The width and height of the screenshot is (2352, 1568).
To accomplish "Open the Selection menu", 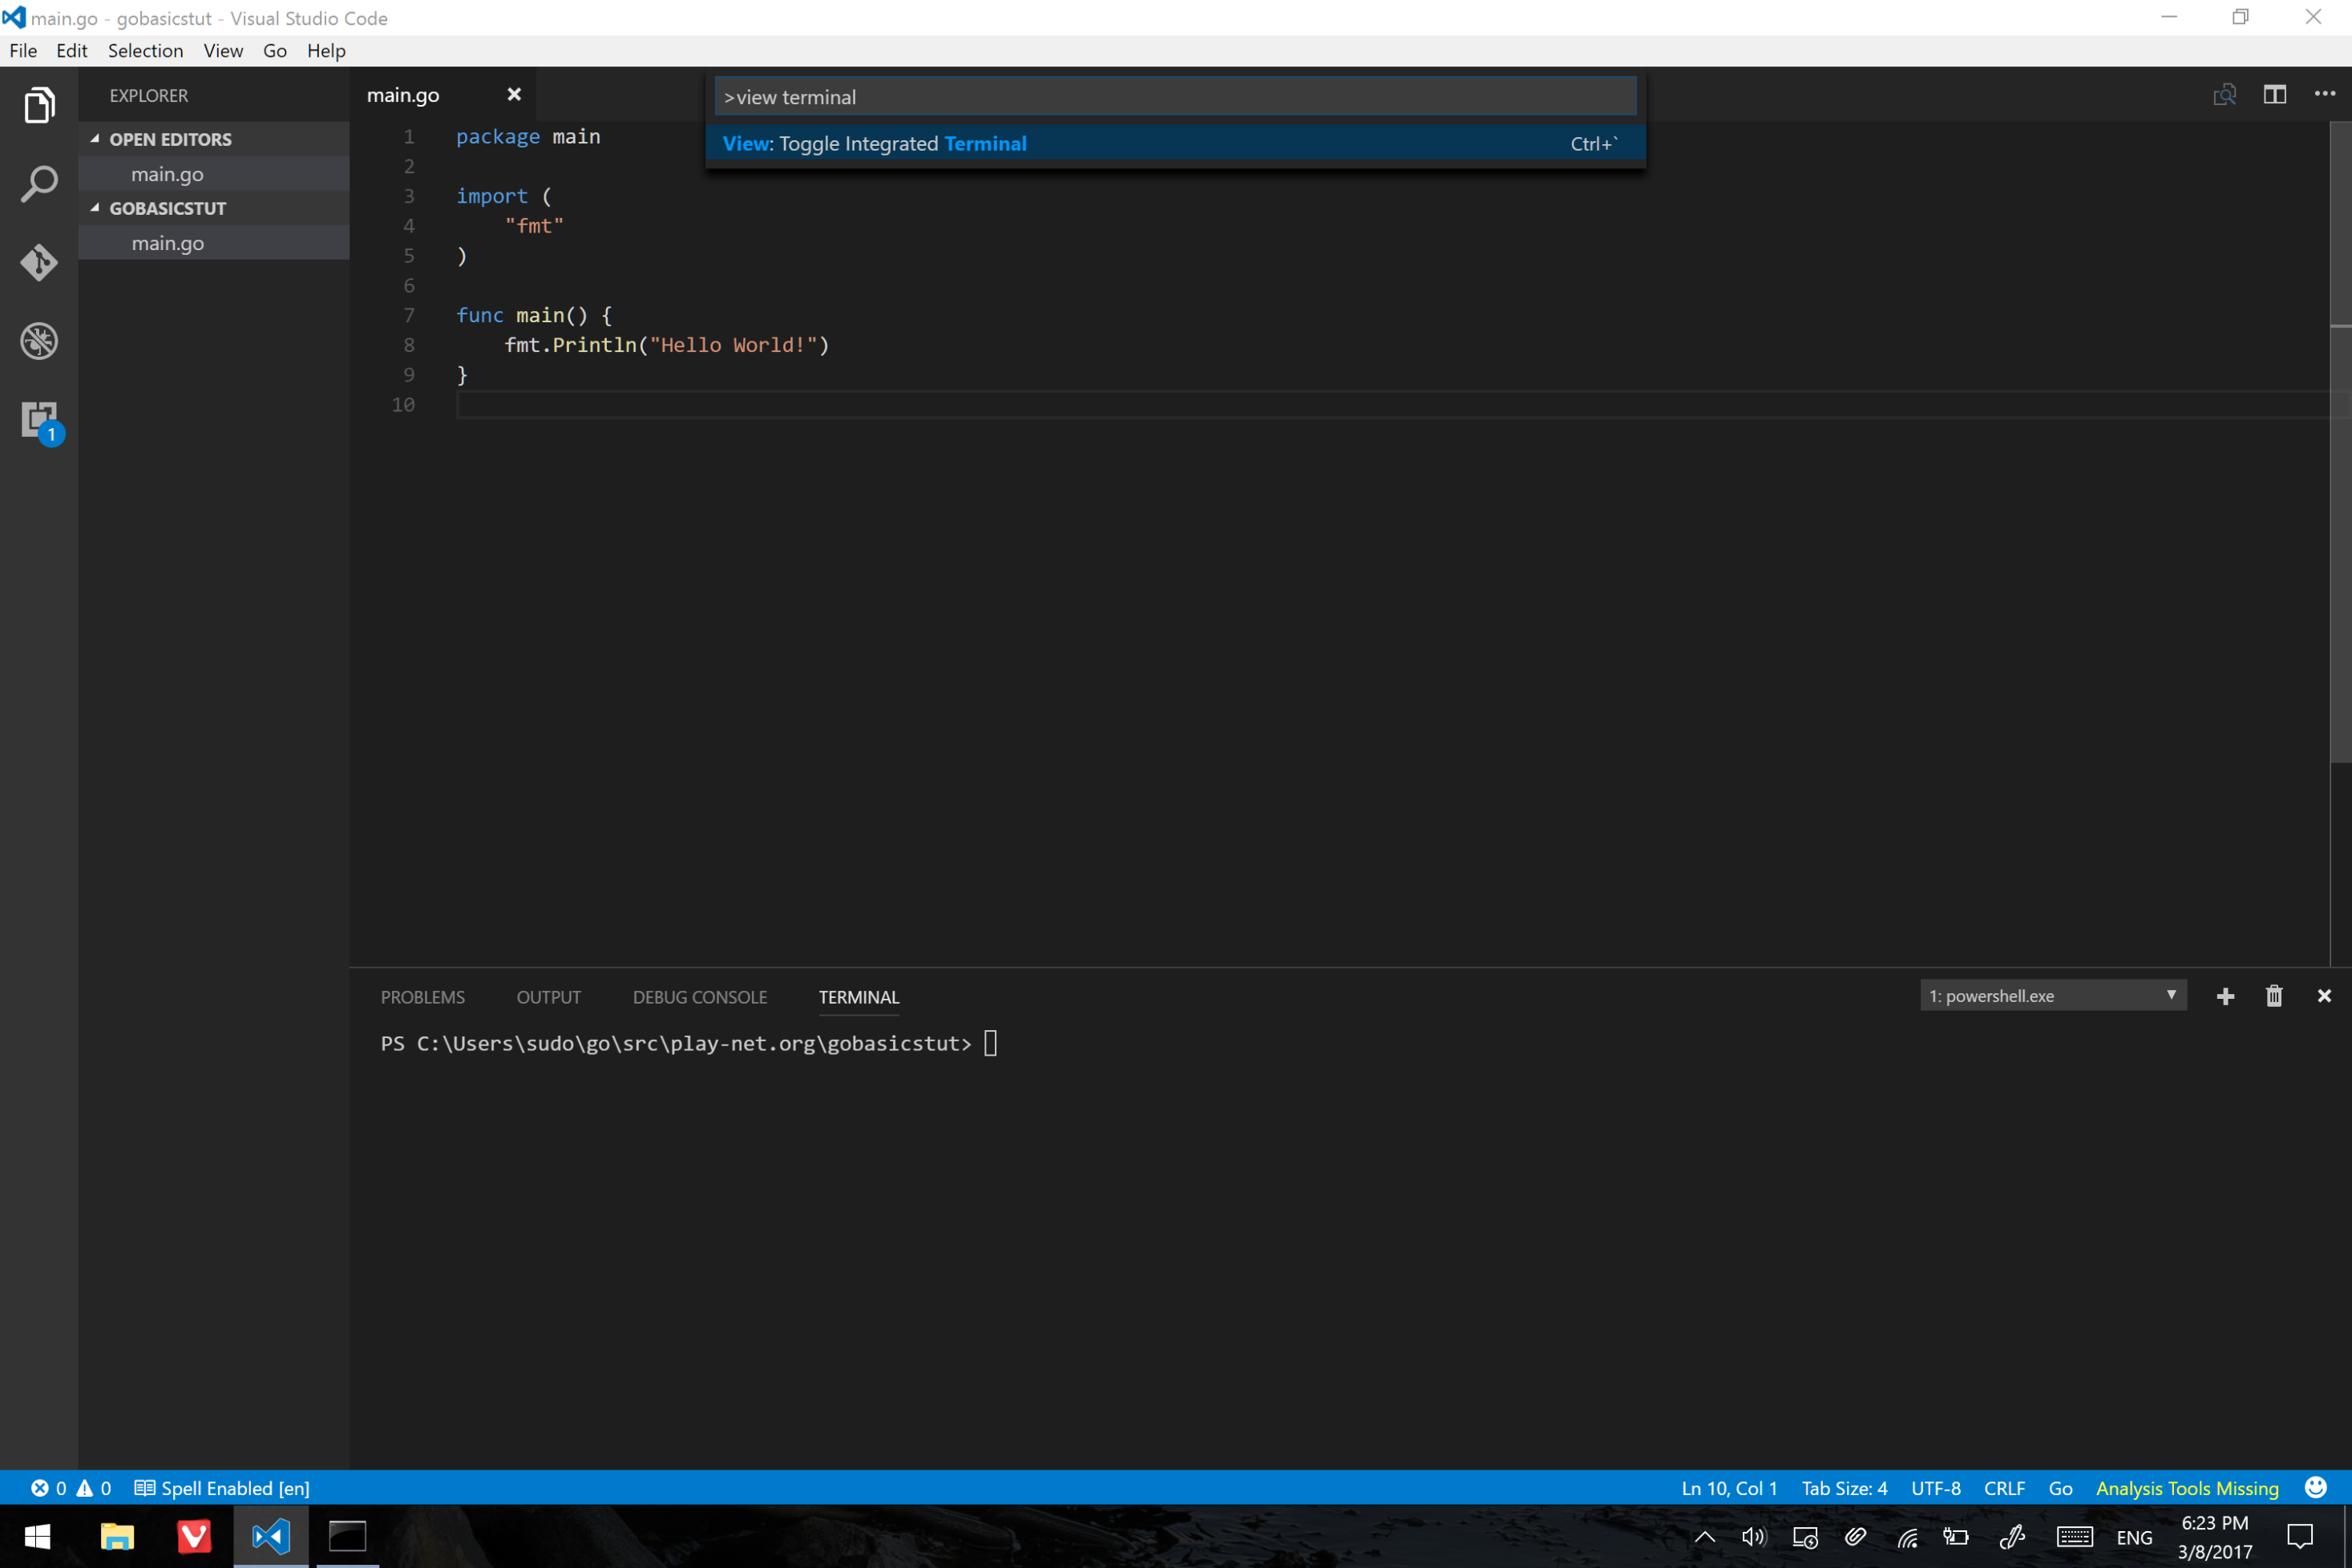I will click(x=146, y=50).
